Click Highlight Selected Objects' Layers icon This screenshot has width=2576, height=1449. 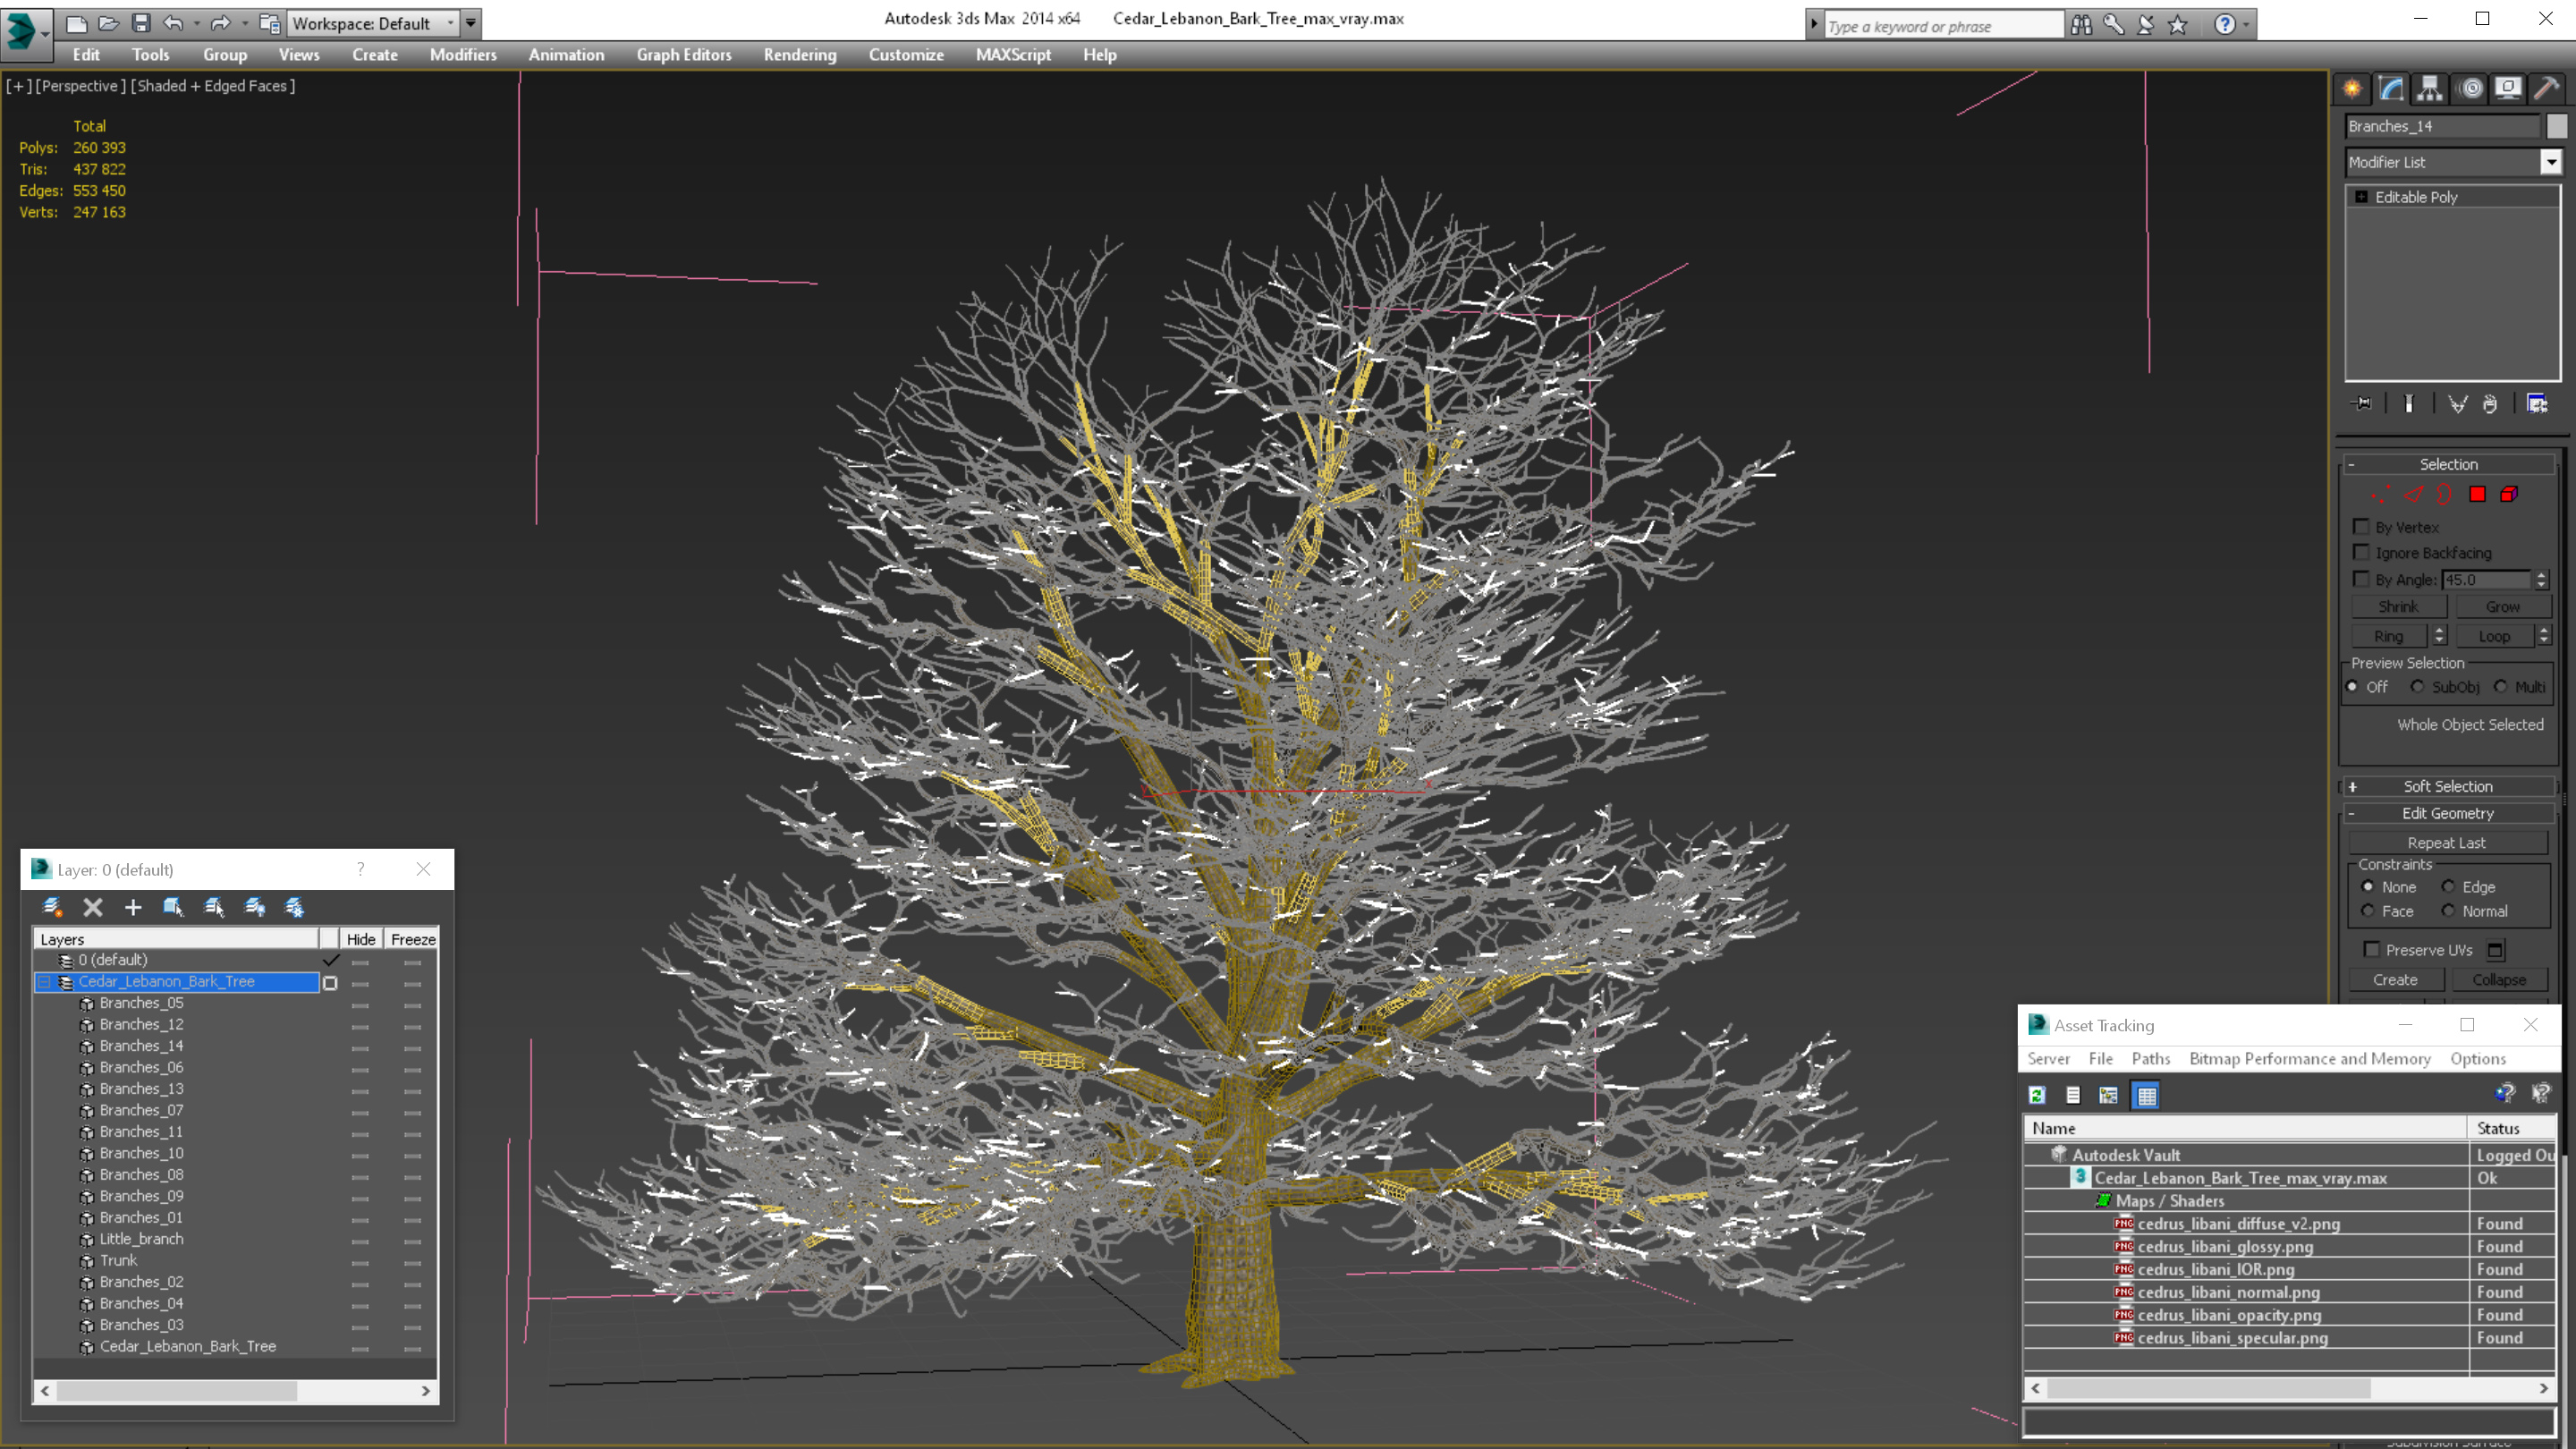click(x=214, y=907)
